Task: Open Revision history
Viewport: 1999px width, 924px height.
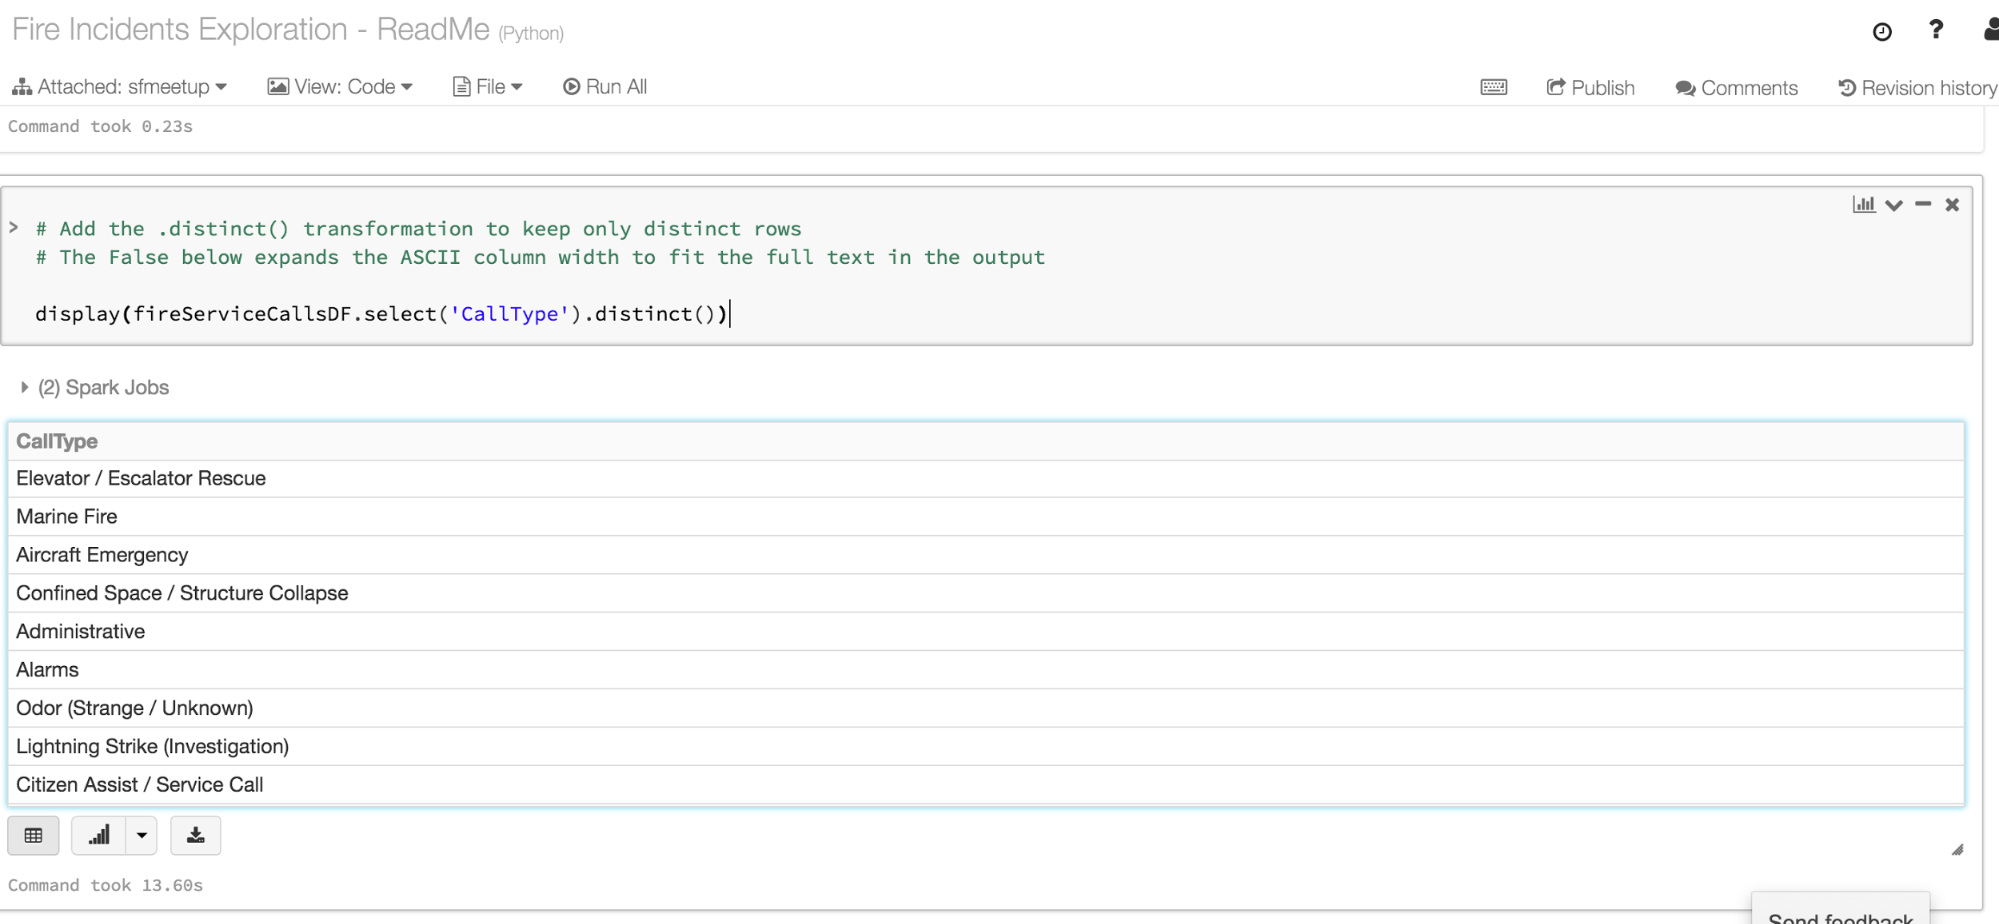Action: coord(1917,88)
